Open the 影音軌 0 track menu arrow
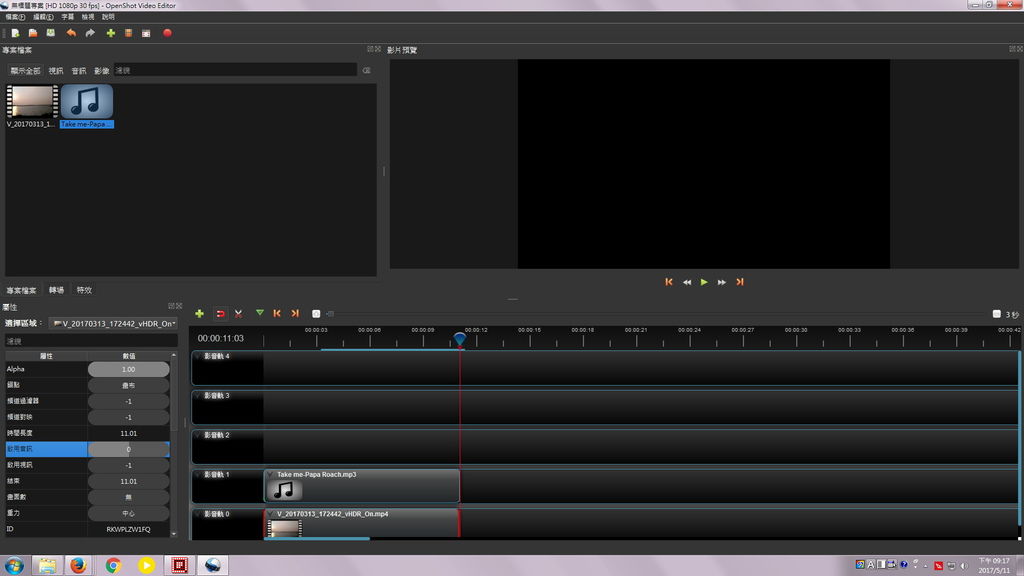 tap(198, 514)
